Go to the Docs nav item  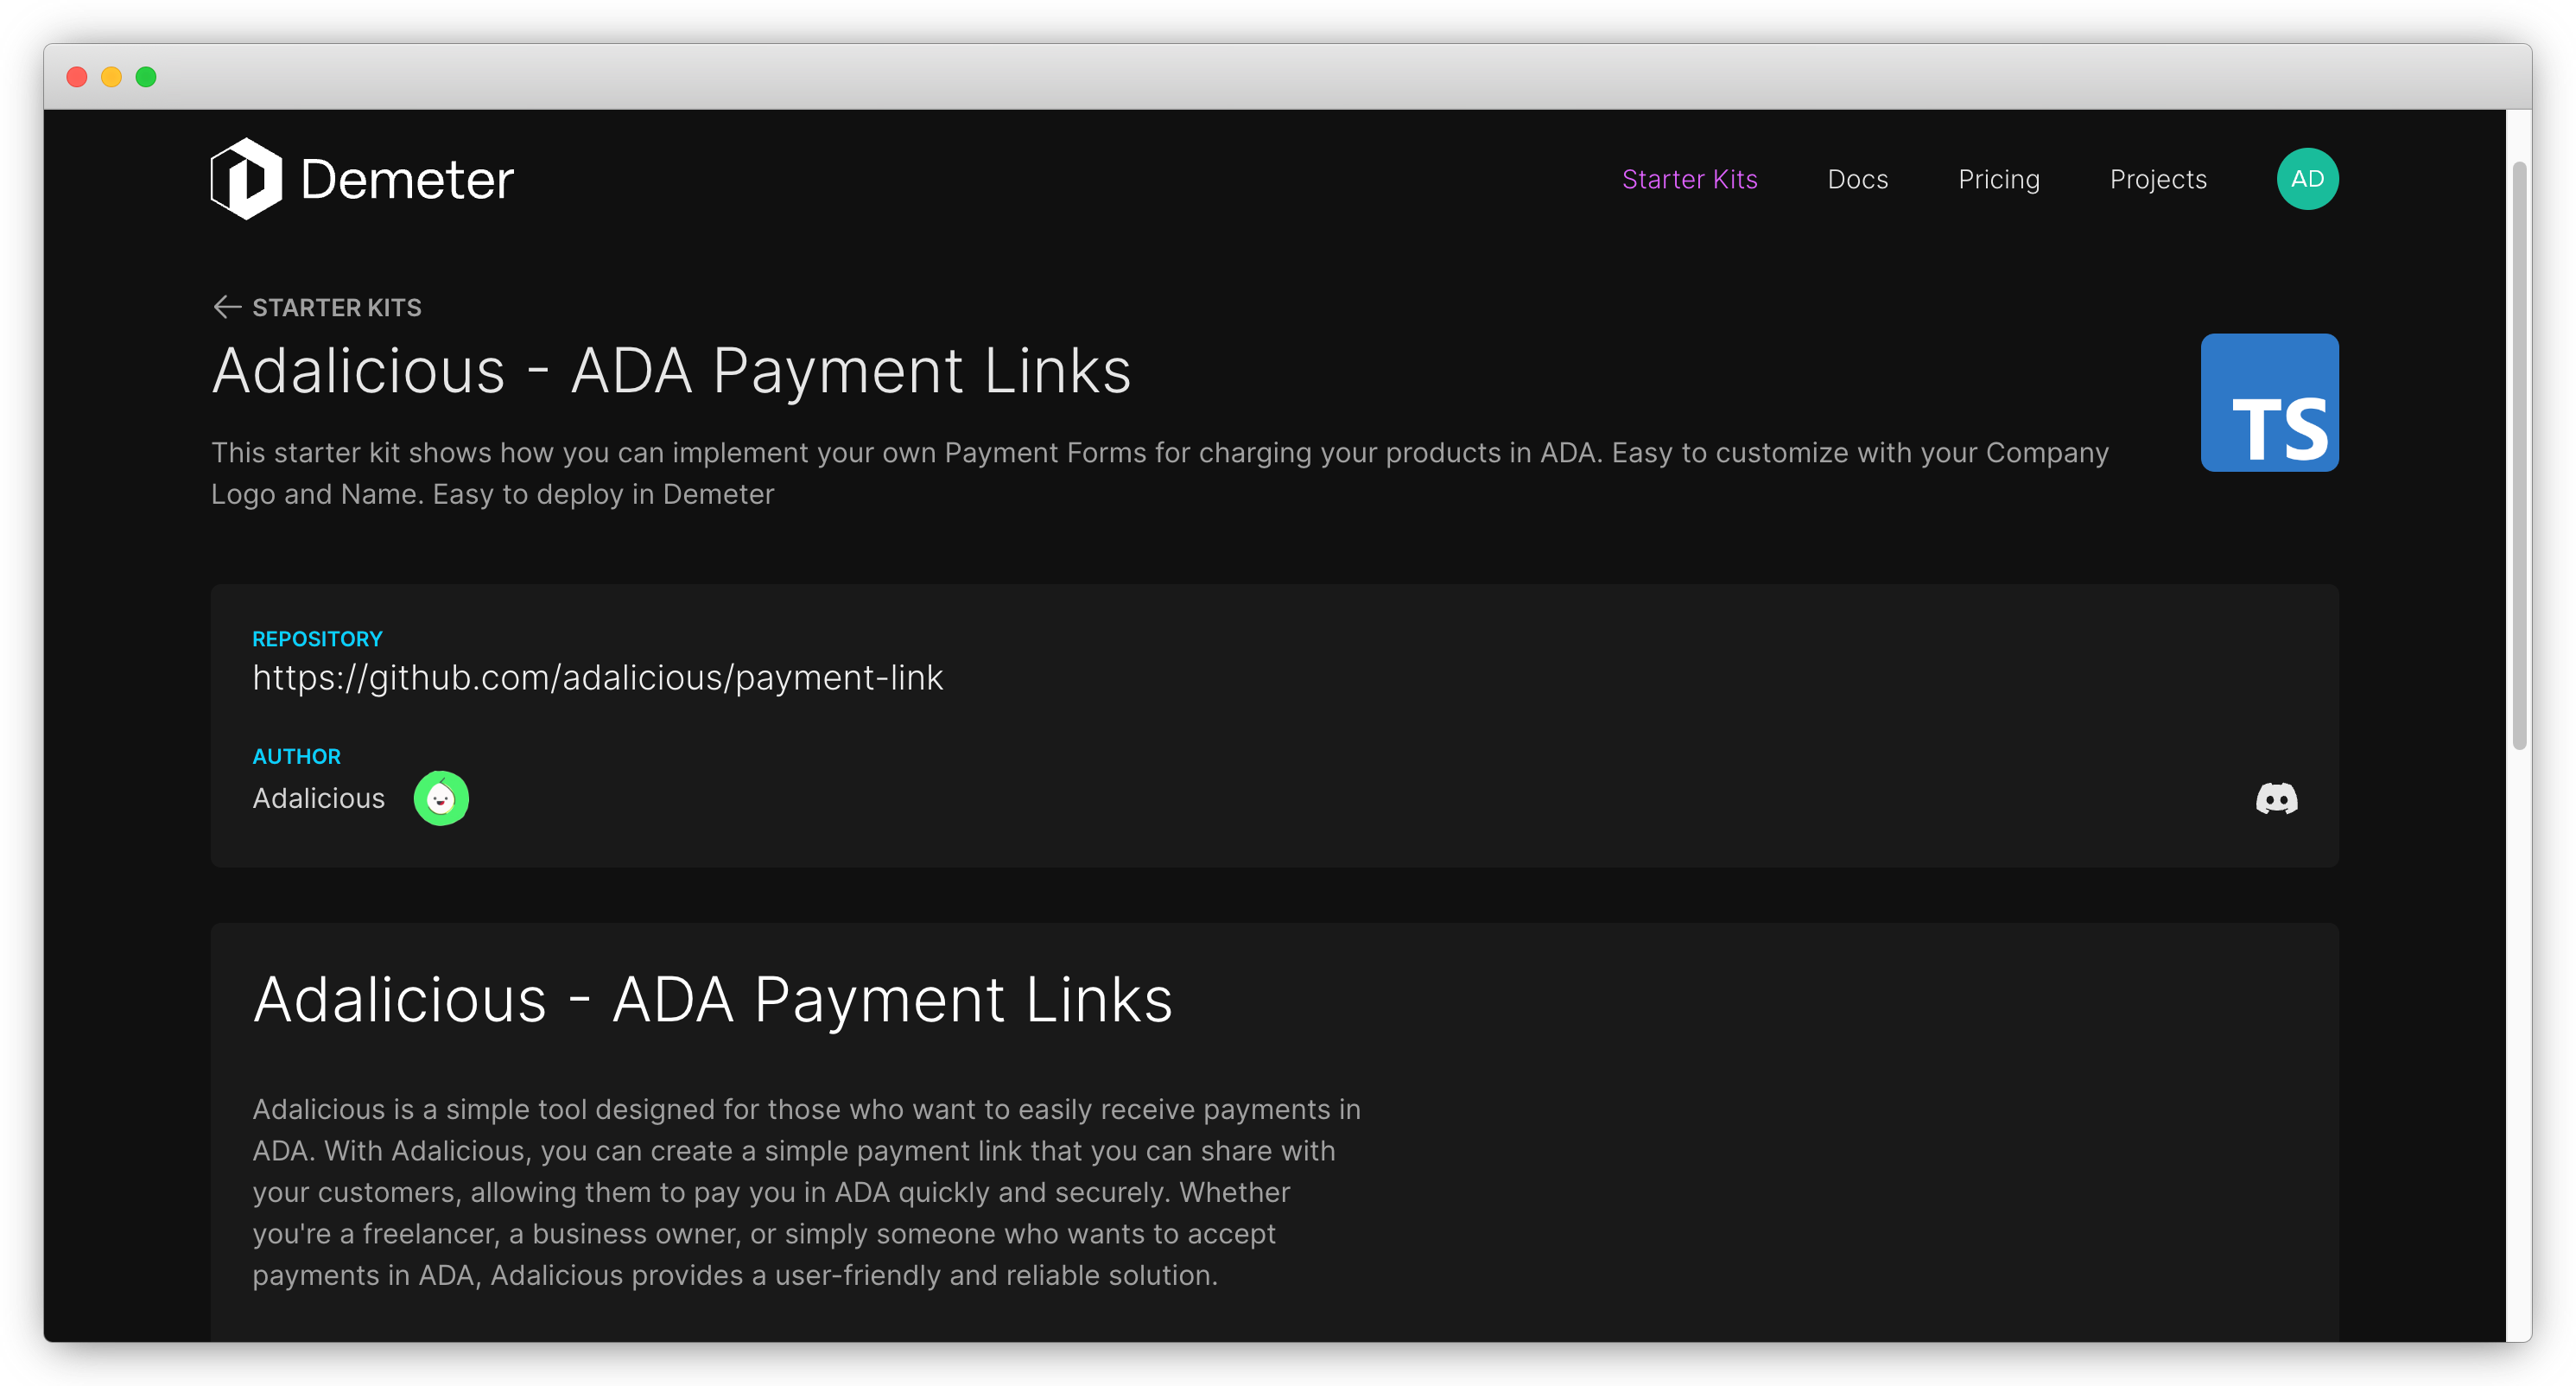(1857, 179)
